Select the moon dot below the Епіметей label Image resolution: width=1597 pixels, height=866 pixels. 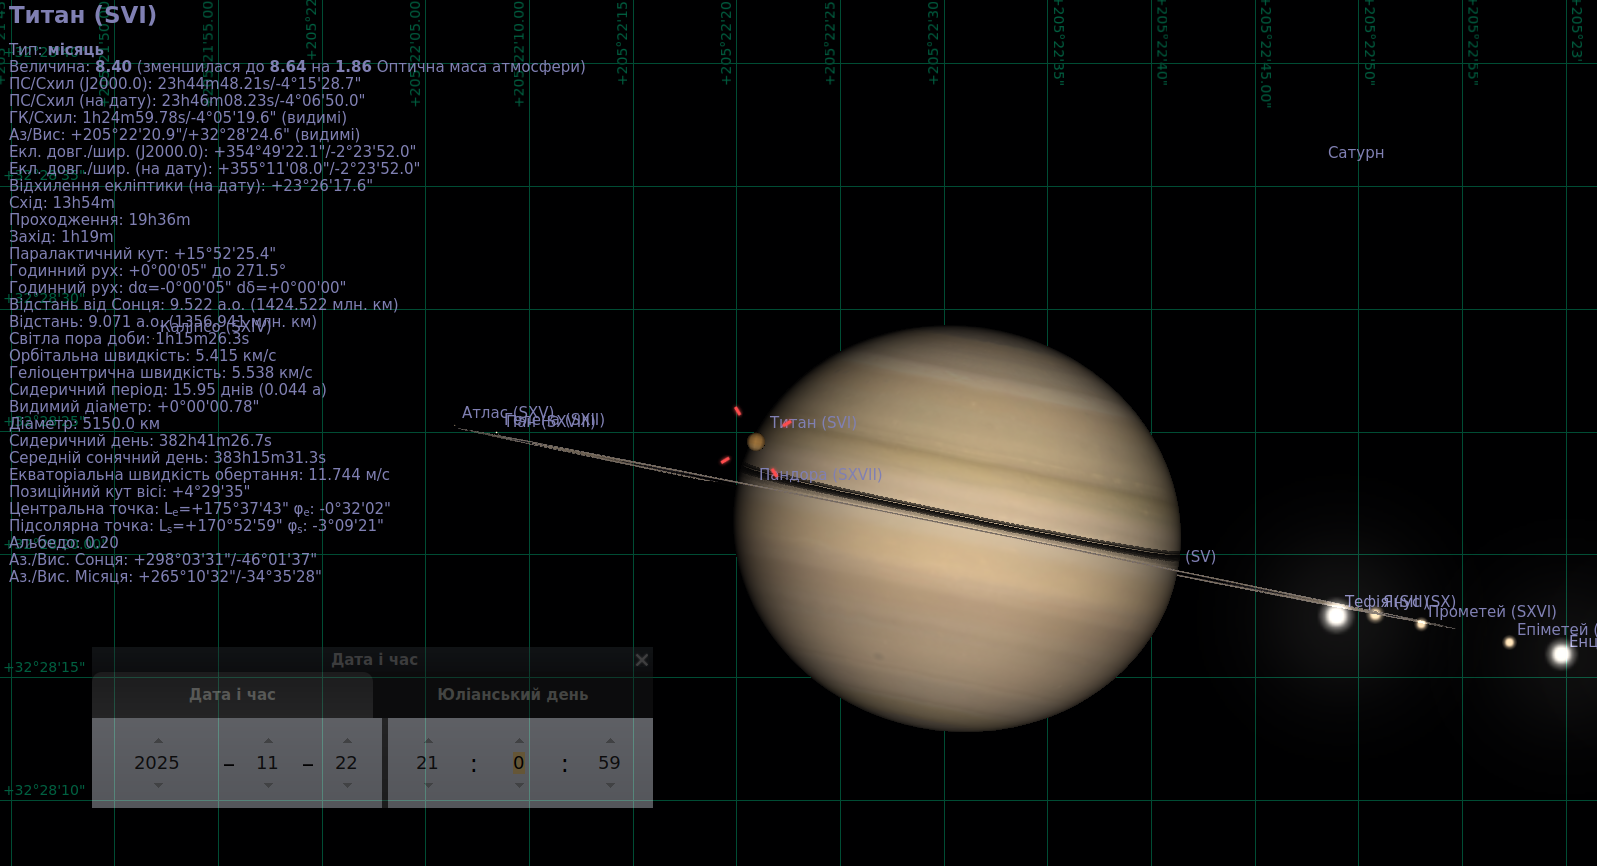coord(1509,643)
